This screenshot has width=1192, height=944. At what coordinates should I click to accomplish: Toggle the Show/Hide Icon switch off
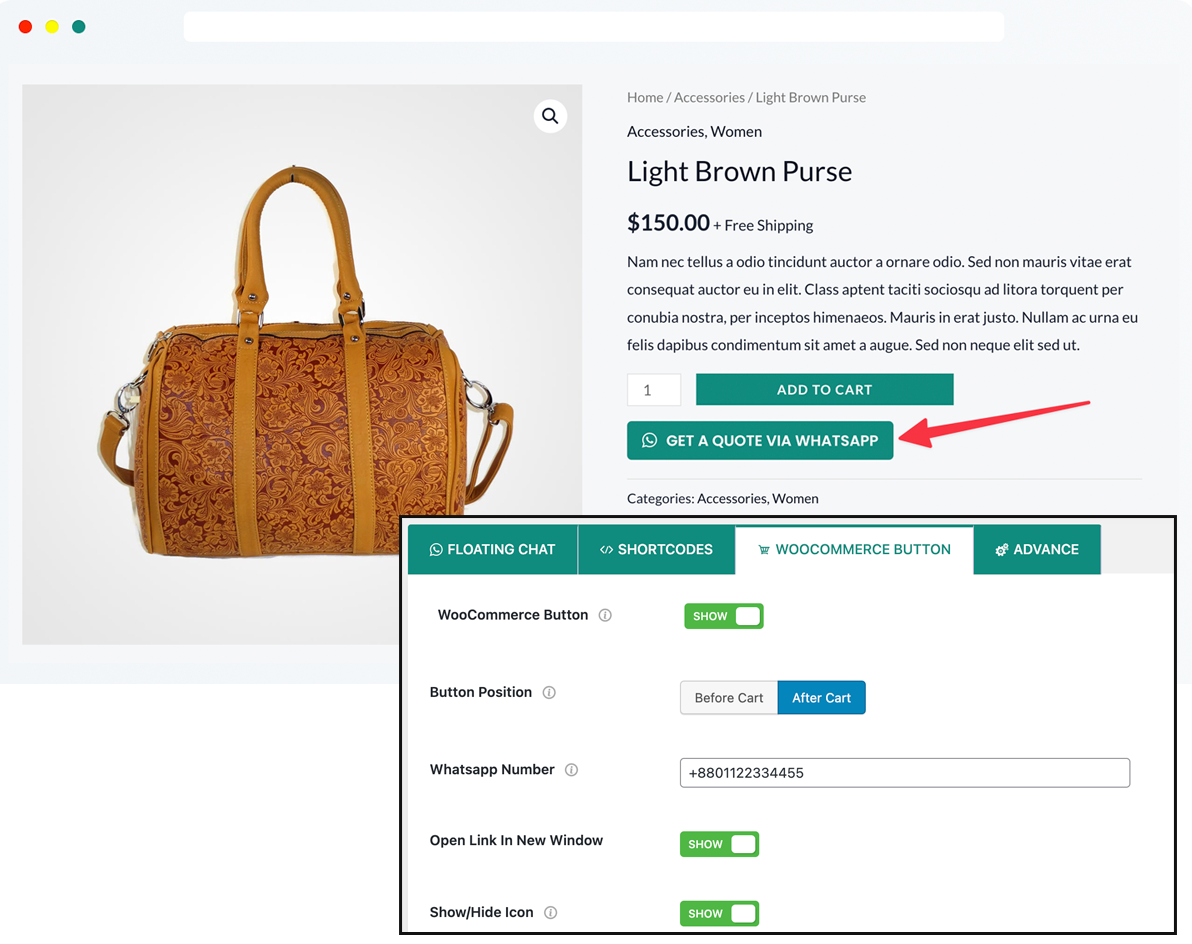pos(719,913)
